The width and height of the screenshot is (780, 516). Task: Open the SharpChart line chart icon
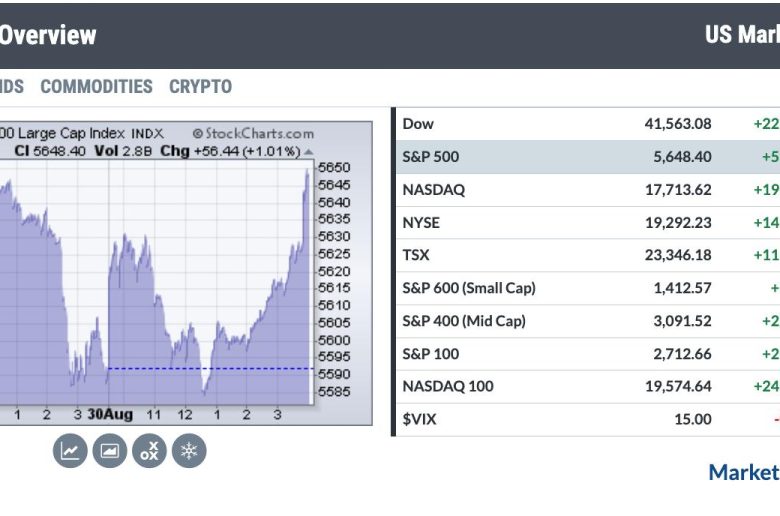70,451
